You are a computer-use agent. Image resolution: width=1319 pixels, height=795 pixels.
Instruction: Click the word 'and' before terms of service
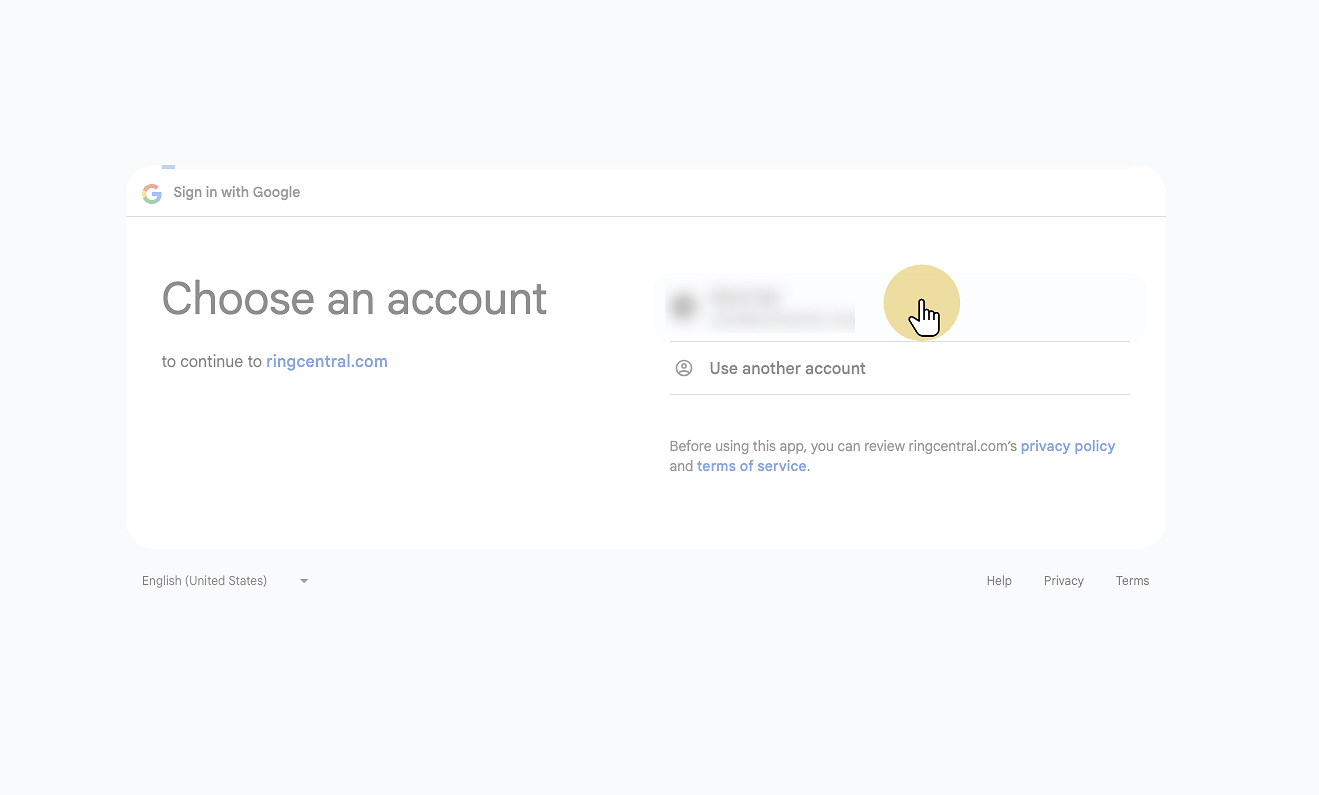681,466
